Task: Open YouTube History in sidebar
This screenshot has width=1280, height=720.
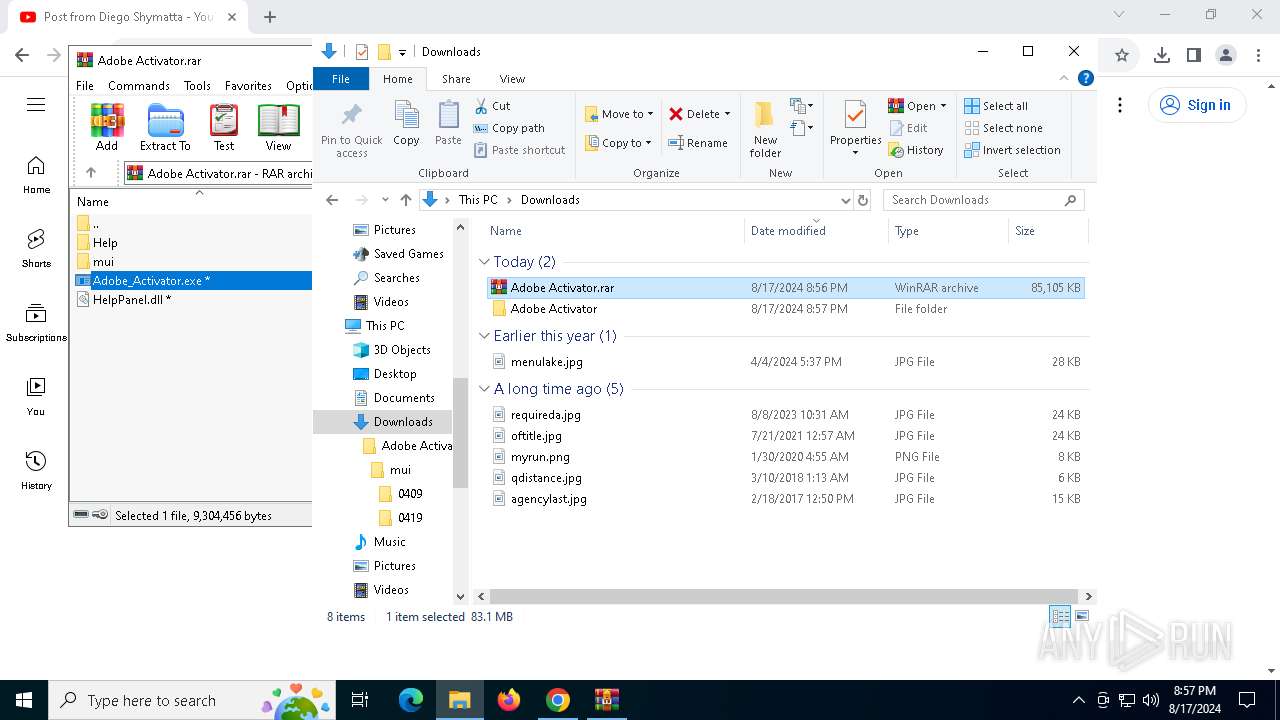Action: click(x=36, y=470)
